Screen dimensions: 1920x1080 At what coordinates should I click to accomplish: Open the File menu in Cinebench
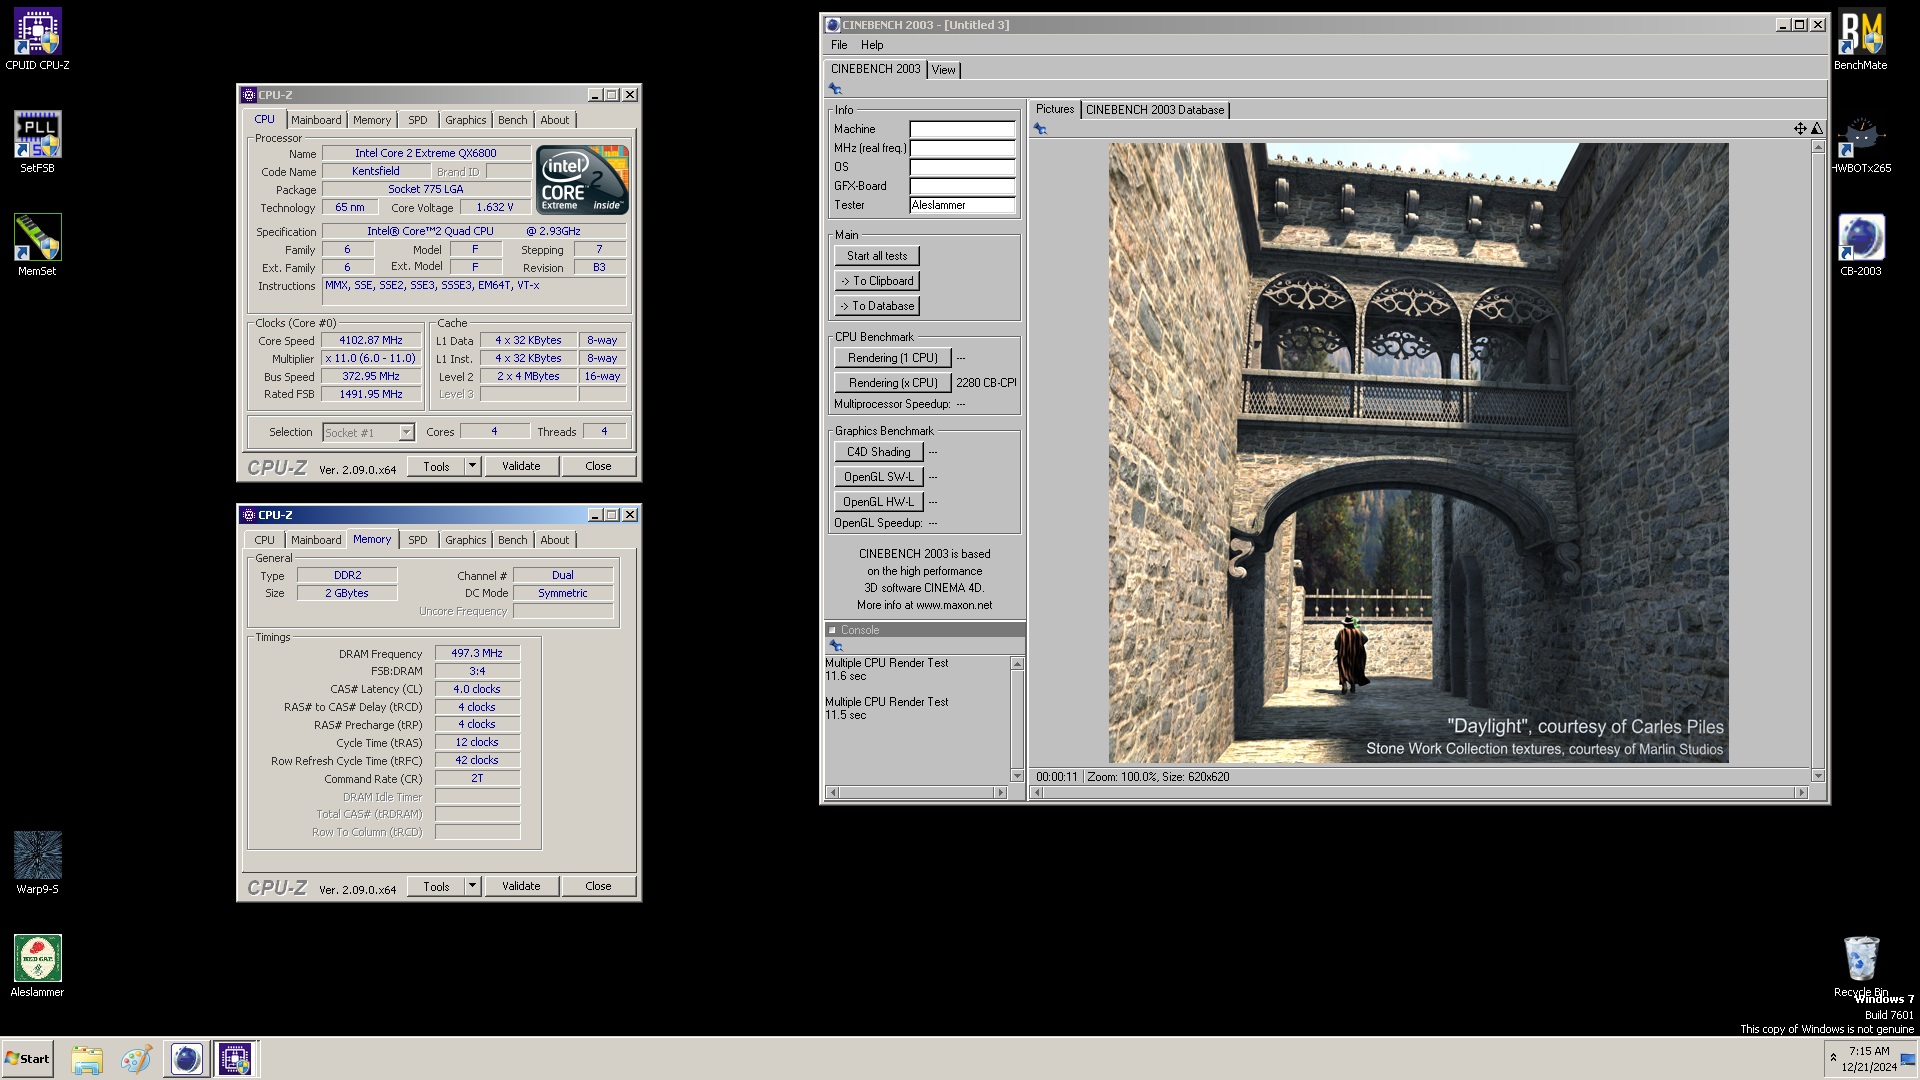coord(839,45)
